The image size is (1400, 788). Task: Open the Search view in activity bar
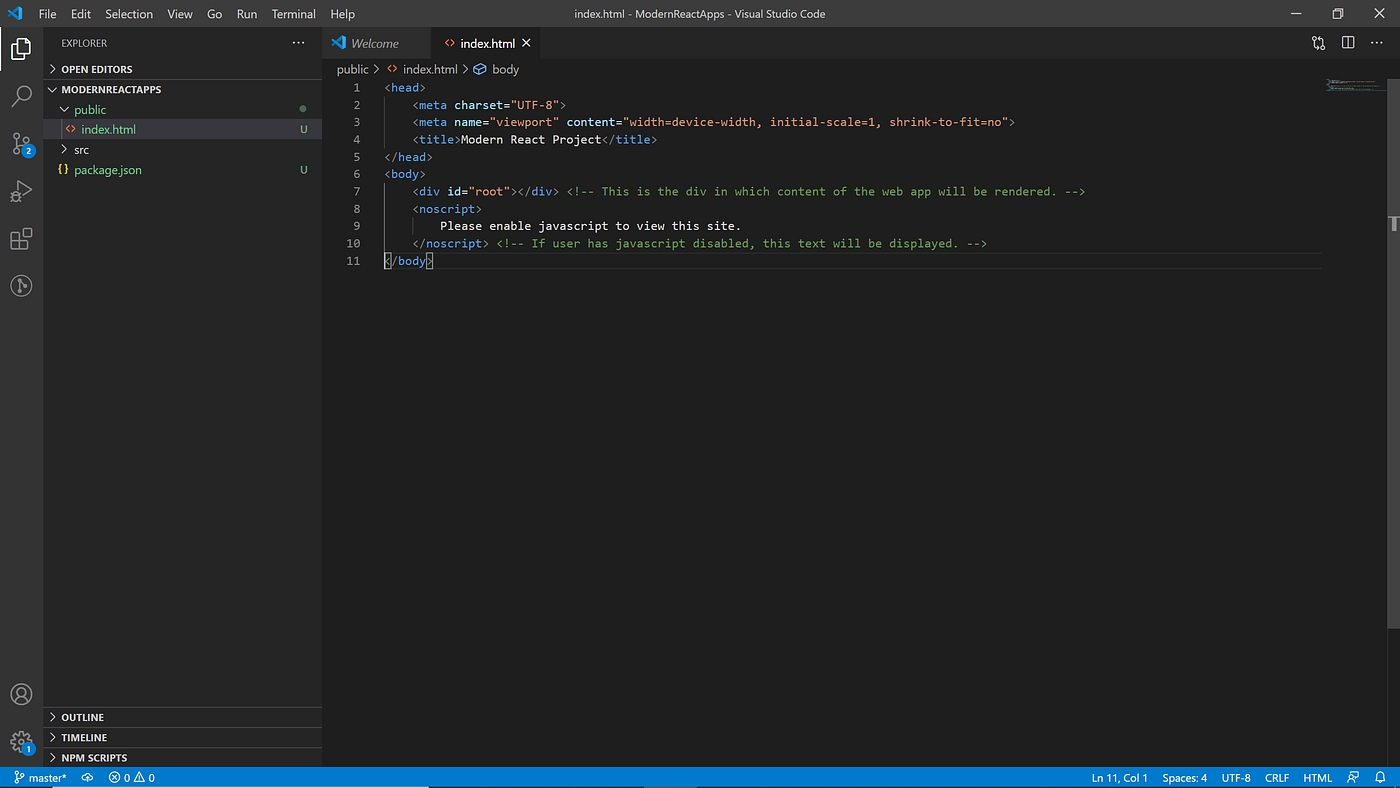point(22,96)
